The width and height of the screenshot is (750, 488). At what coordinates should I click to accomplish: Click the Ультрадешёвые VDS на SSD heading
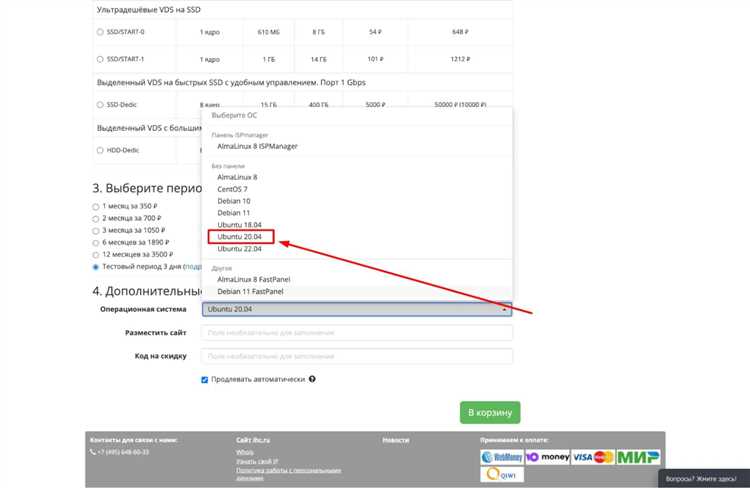pos(149,10)
